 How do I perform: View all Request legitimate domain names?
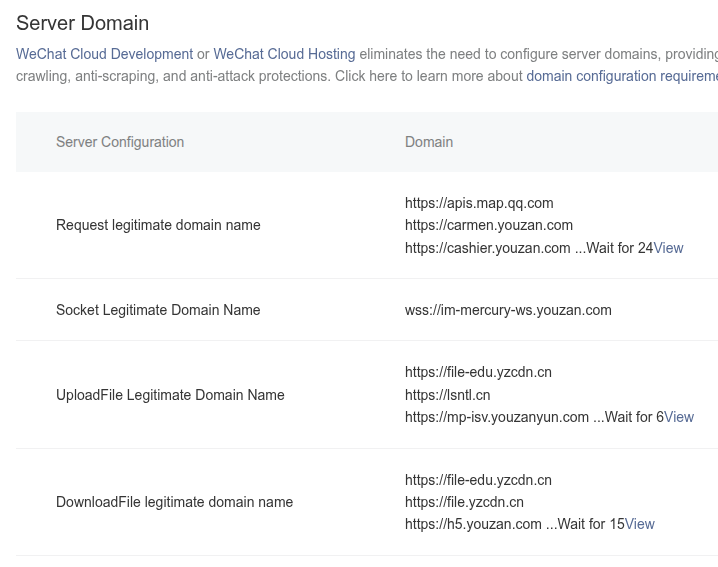click(x=668, y=248)
